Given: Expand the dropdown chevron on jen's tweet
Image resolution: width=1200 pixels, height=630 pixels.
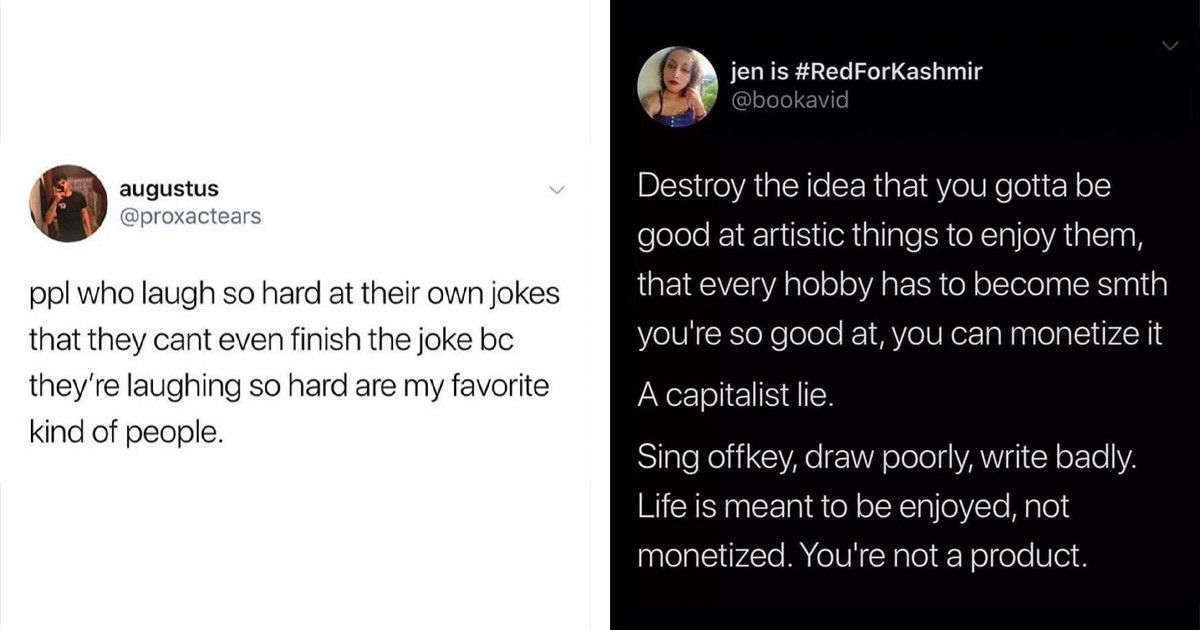Looking at the screenshot, I should 1171,44.
